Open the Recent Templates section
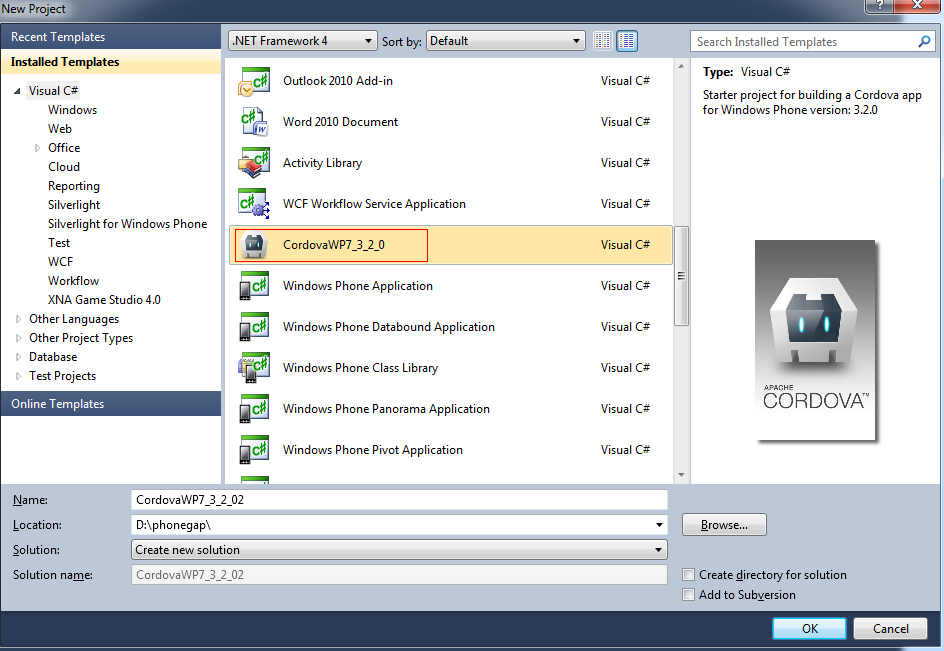The height and width of the screenshot is (651, 944). pyautogui.click(x=111, y=37)
